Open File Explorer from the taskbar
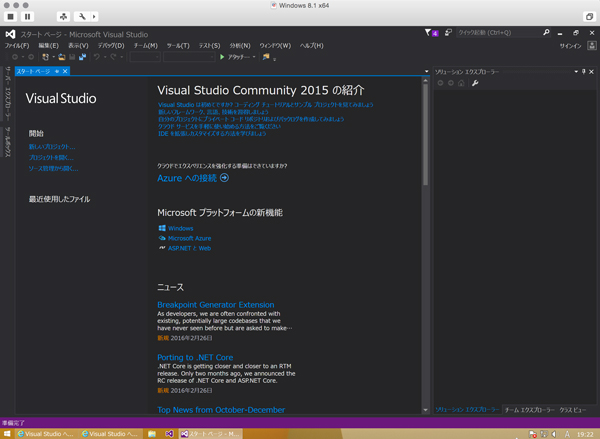 (152, 434)
